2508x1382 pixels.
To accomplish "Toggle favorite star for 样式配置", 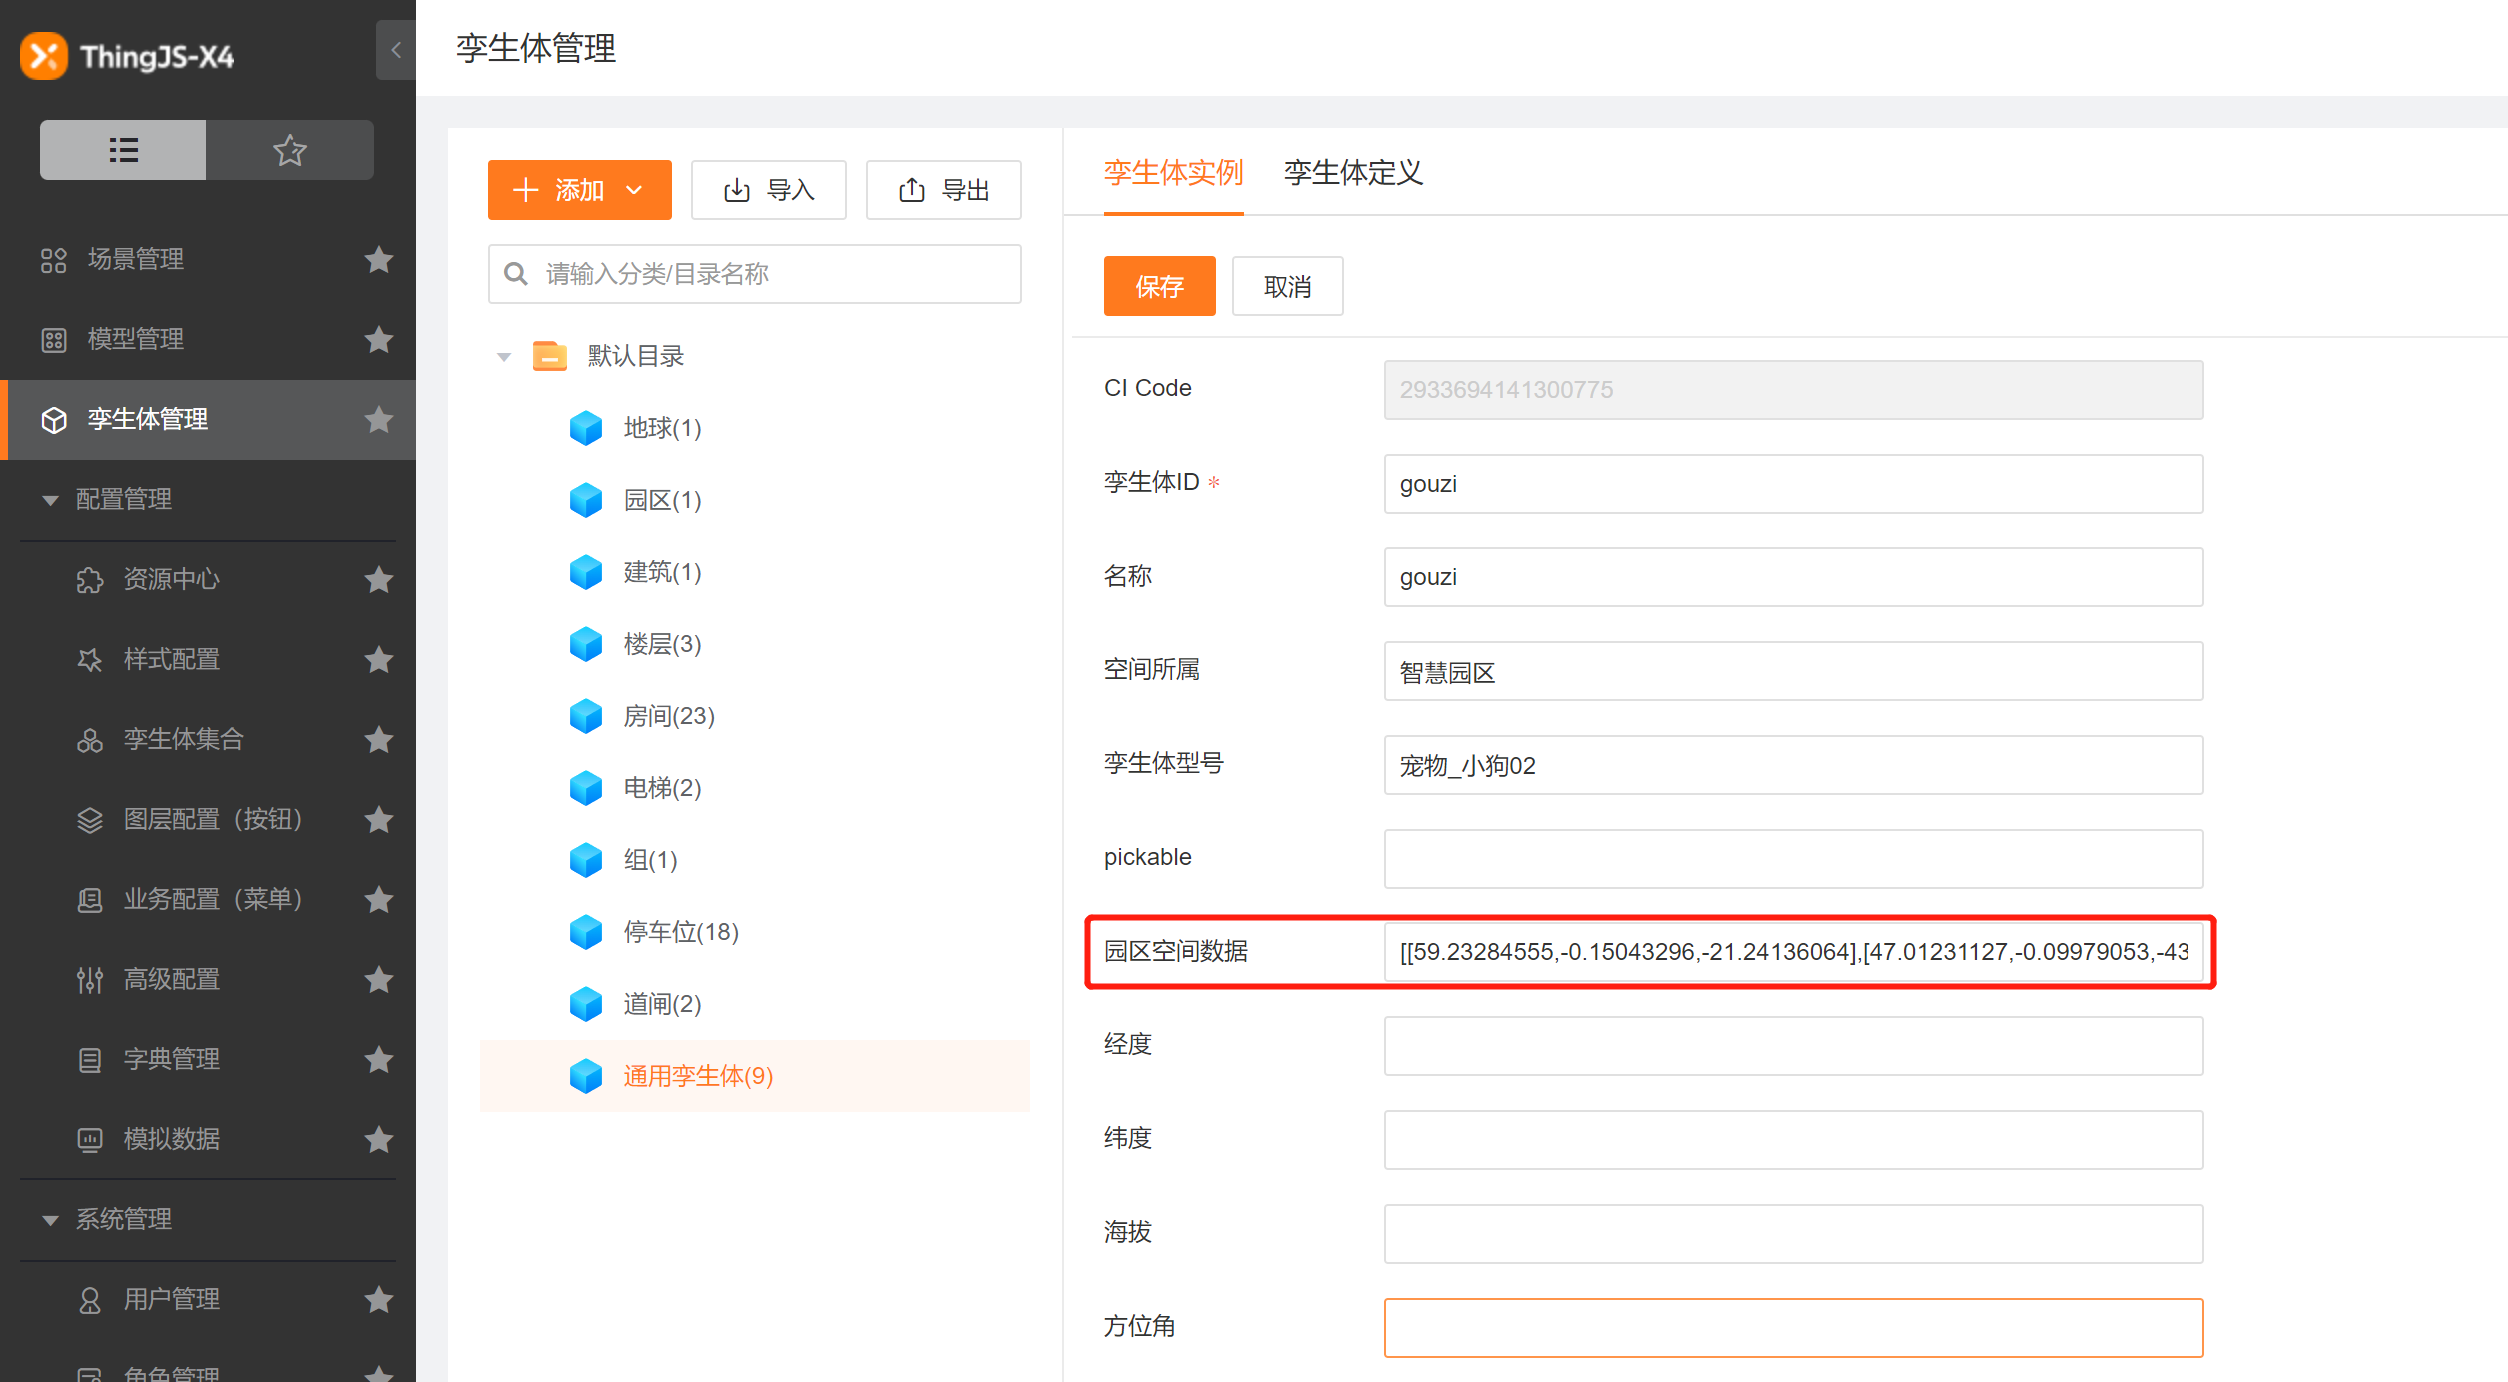I will click(378, 659).
